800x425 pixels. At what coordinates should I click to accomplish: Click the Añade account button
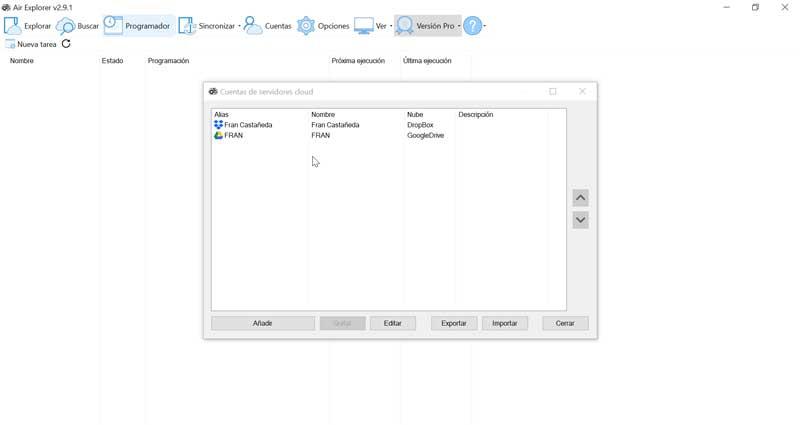[x=263, y=323]
